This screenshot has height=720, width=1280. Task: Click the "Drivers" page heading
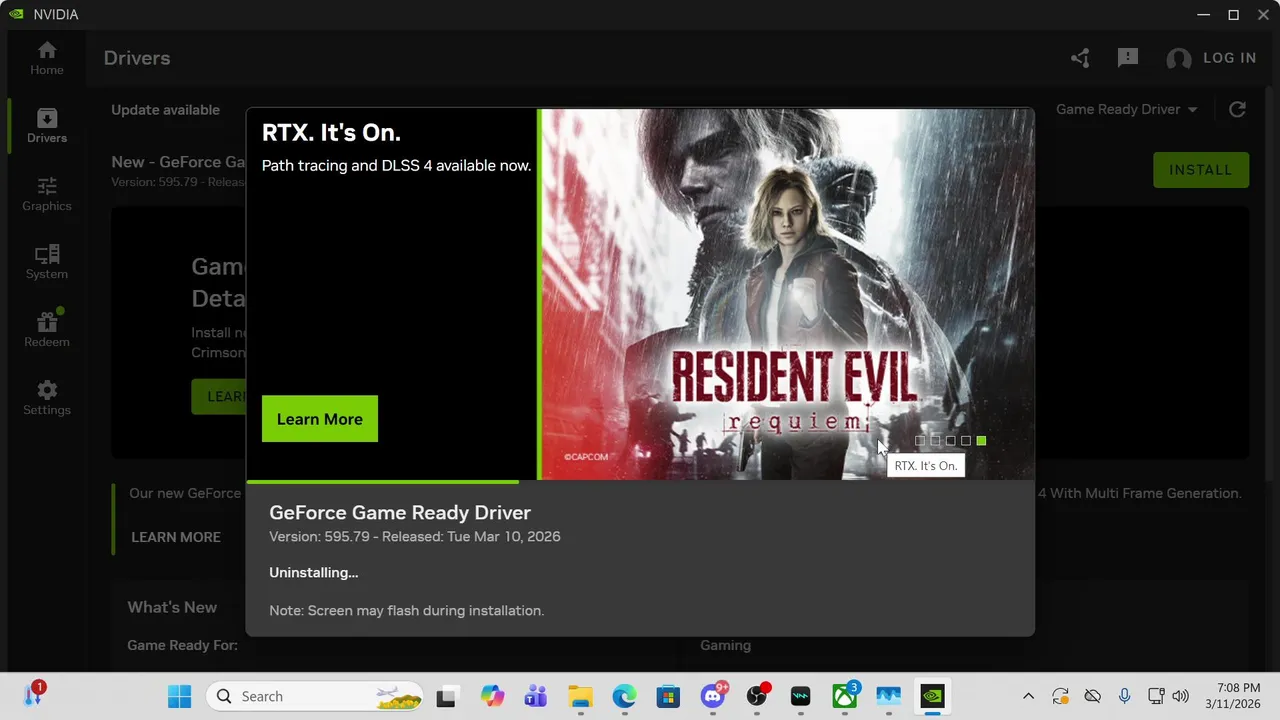coord(137,58)
